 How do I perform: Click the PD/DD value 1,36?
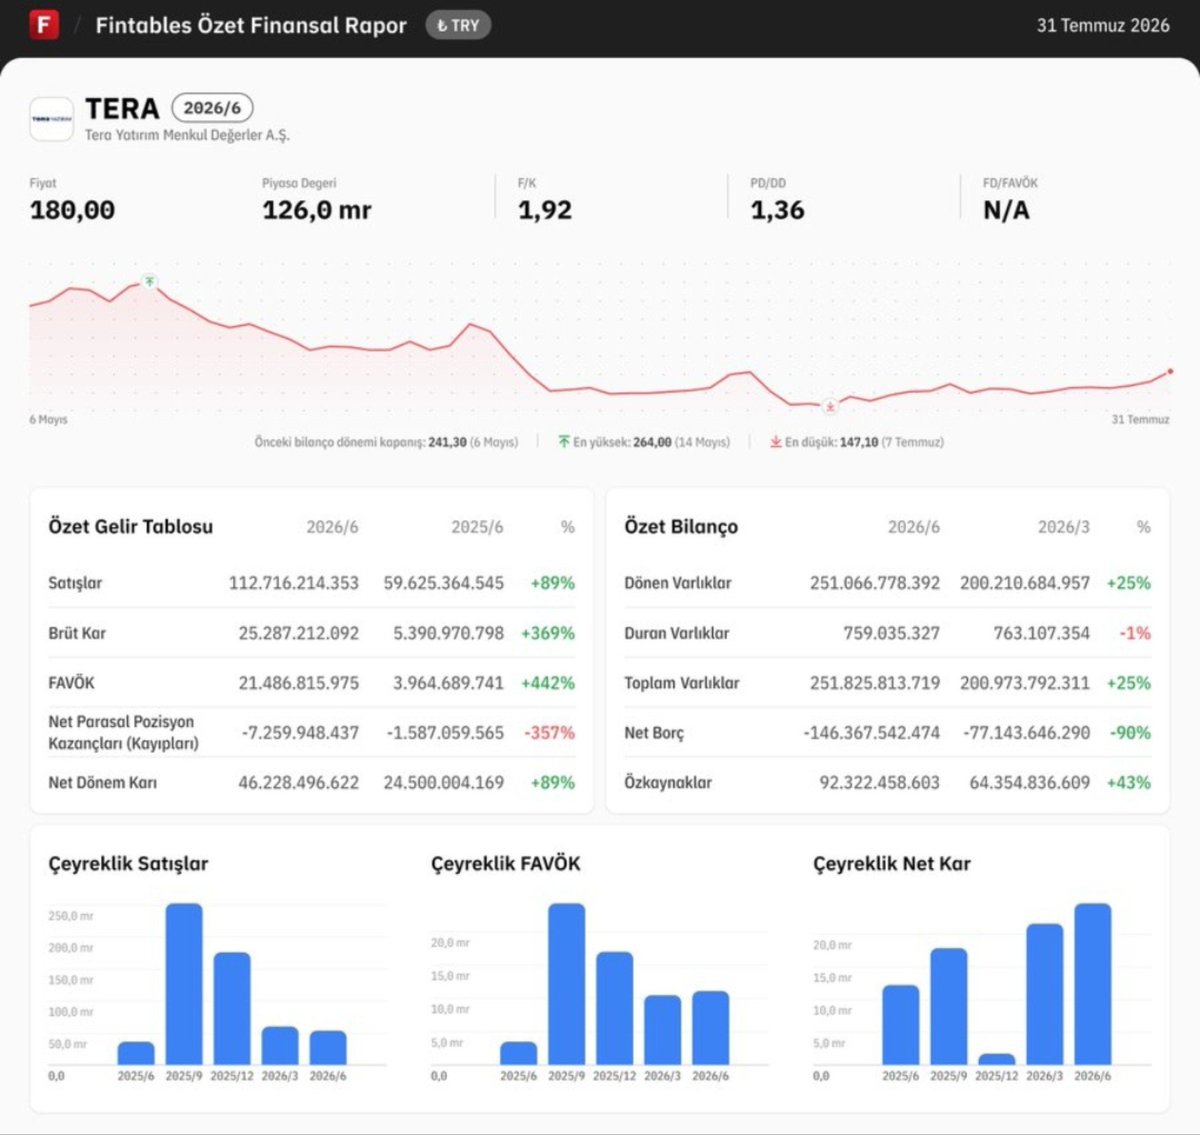pos(777,210)
